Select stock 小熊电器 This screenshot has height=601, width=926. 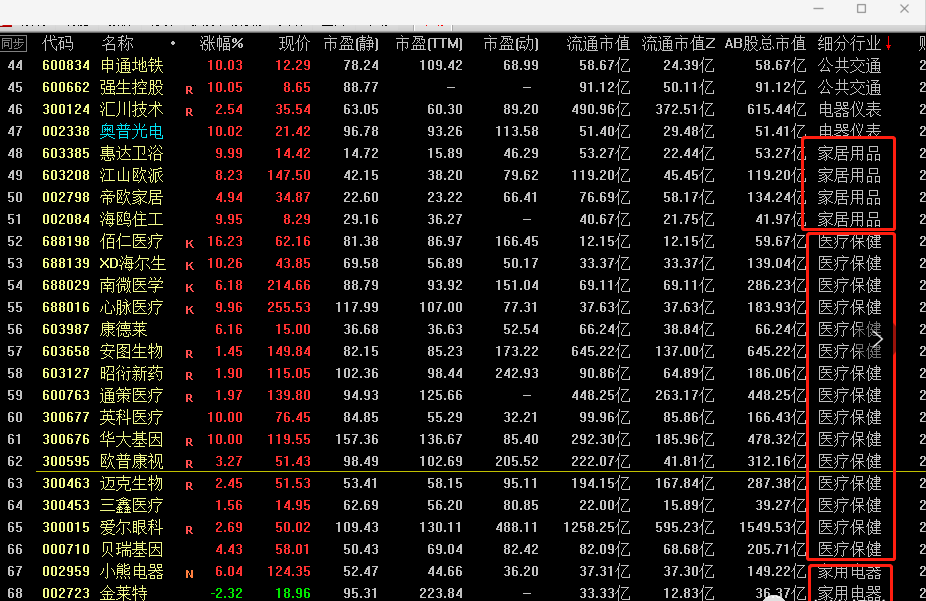click(131, 571)
